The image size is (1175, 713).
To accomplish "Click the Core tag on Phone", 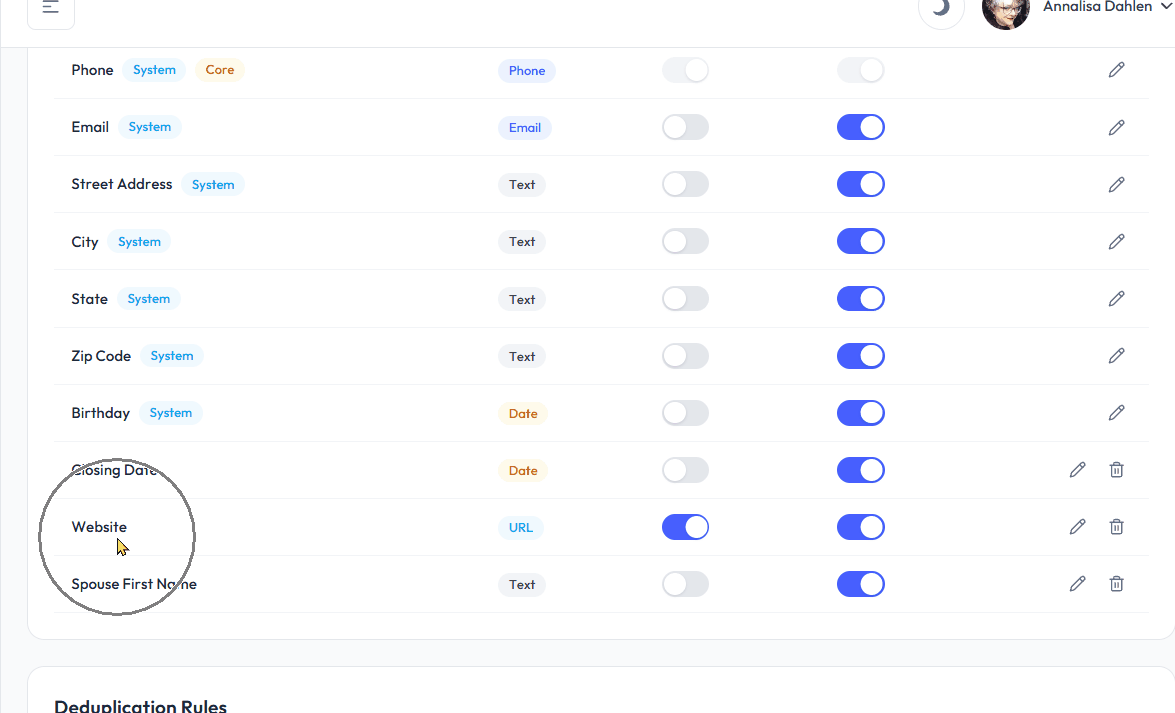I will [220, 70].
